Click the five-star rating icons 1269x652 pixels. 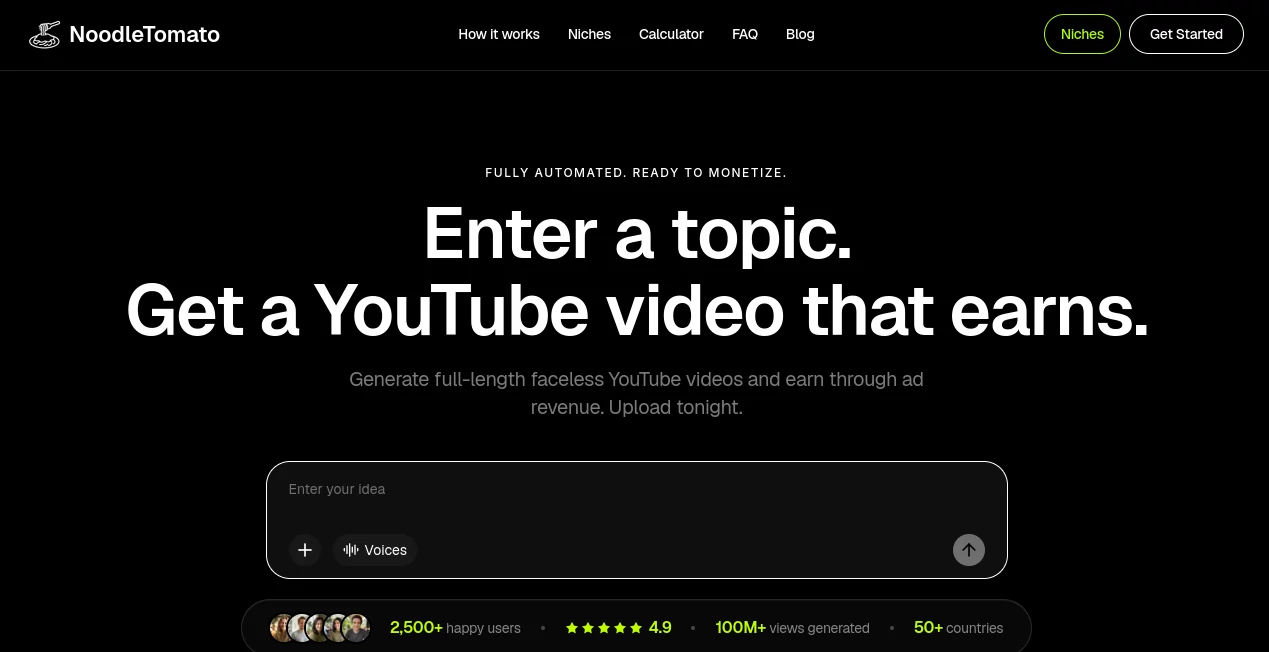pos(604,628)
